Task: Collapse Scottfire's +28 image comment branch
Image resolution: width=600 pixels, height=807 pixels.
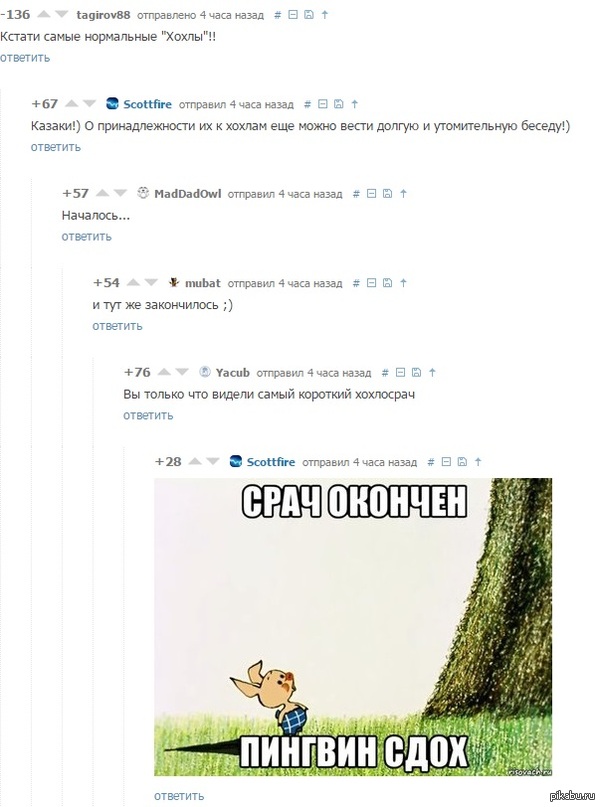Action: click(447, 462)
